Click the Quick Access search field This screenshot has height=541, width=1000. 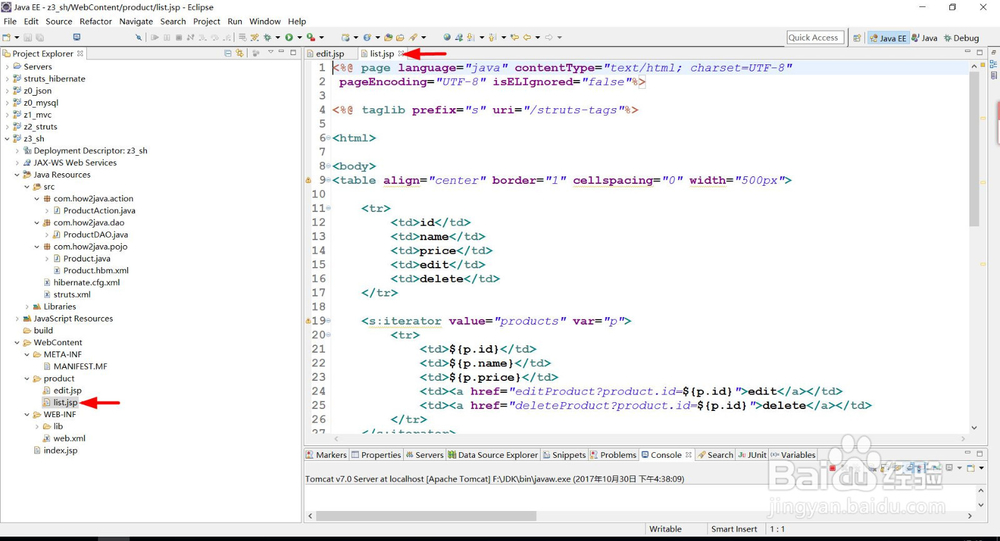815,38
